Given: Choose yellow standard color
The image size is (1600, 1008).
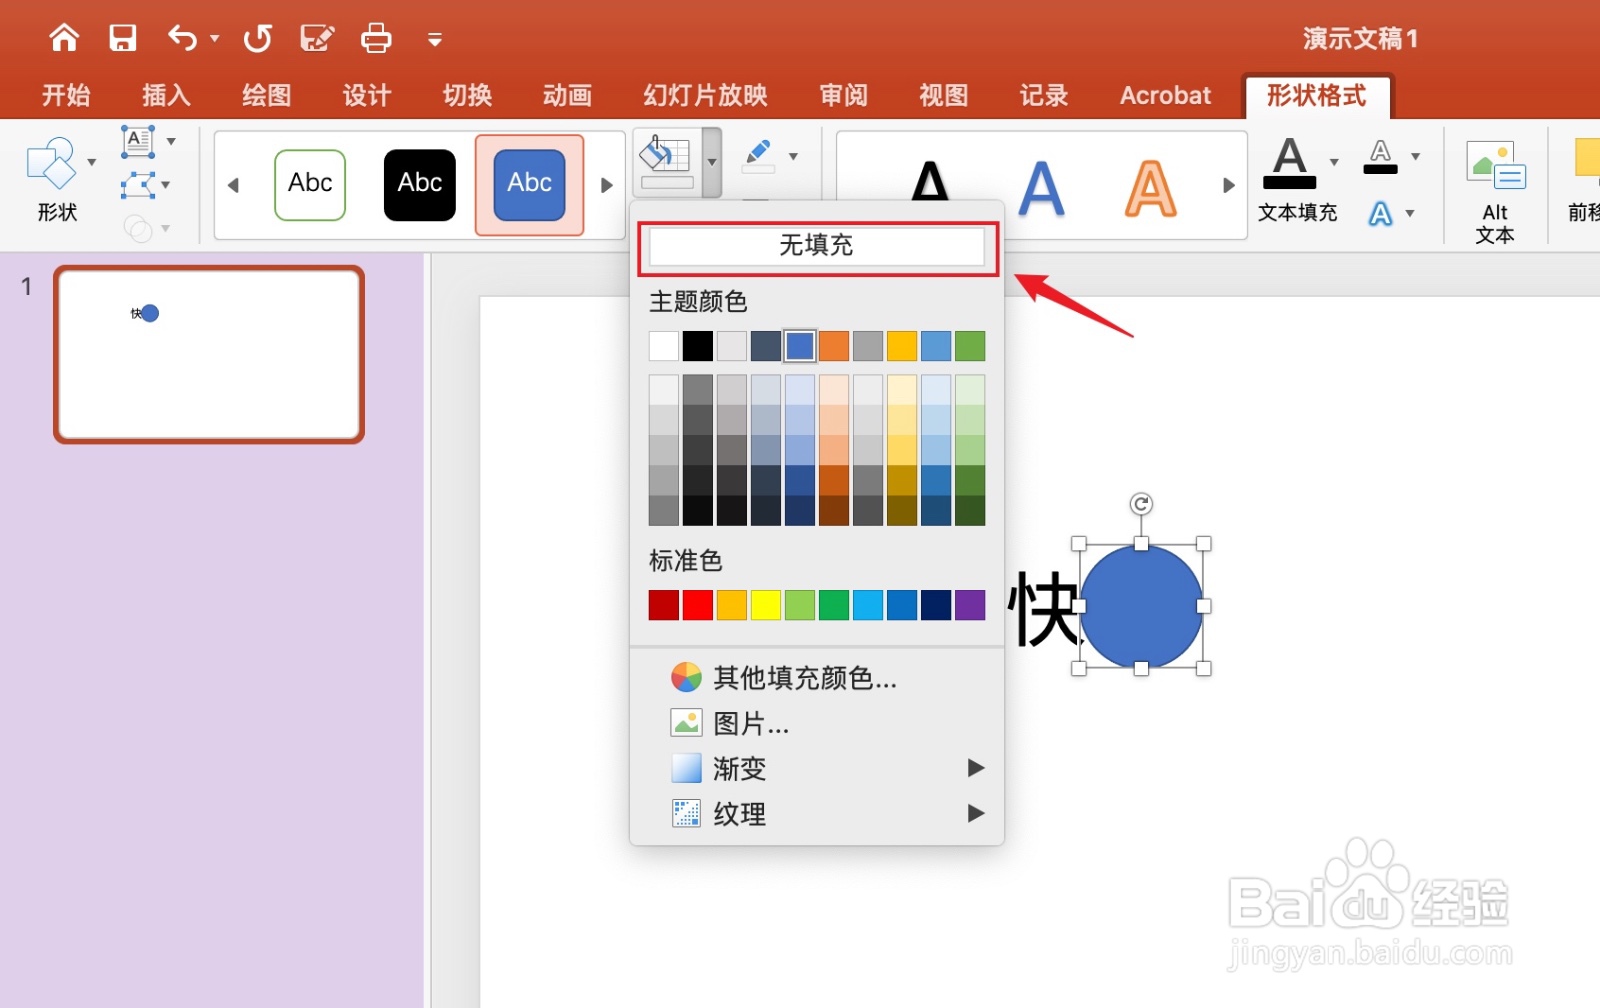Looking at the screenshot, I should tap(766, 605).
